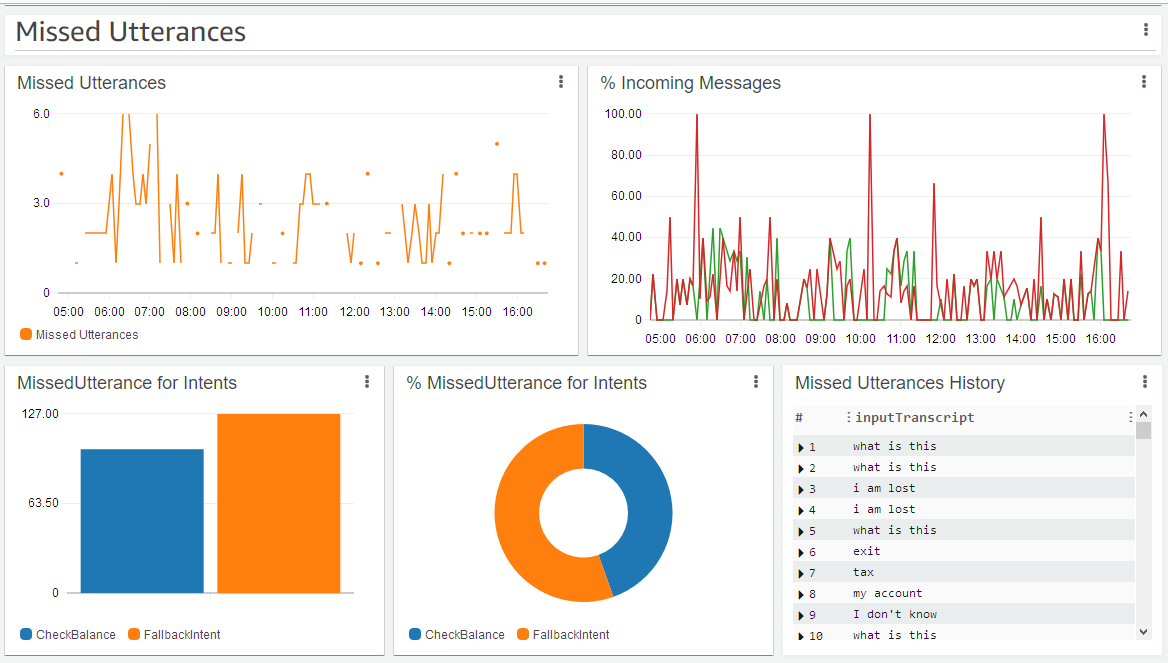The image size is (1168, 663).
Task: Open Missed Utterances History widget menu
Action: pos(1144,381)
